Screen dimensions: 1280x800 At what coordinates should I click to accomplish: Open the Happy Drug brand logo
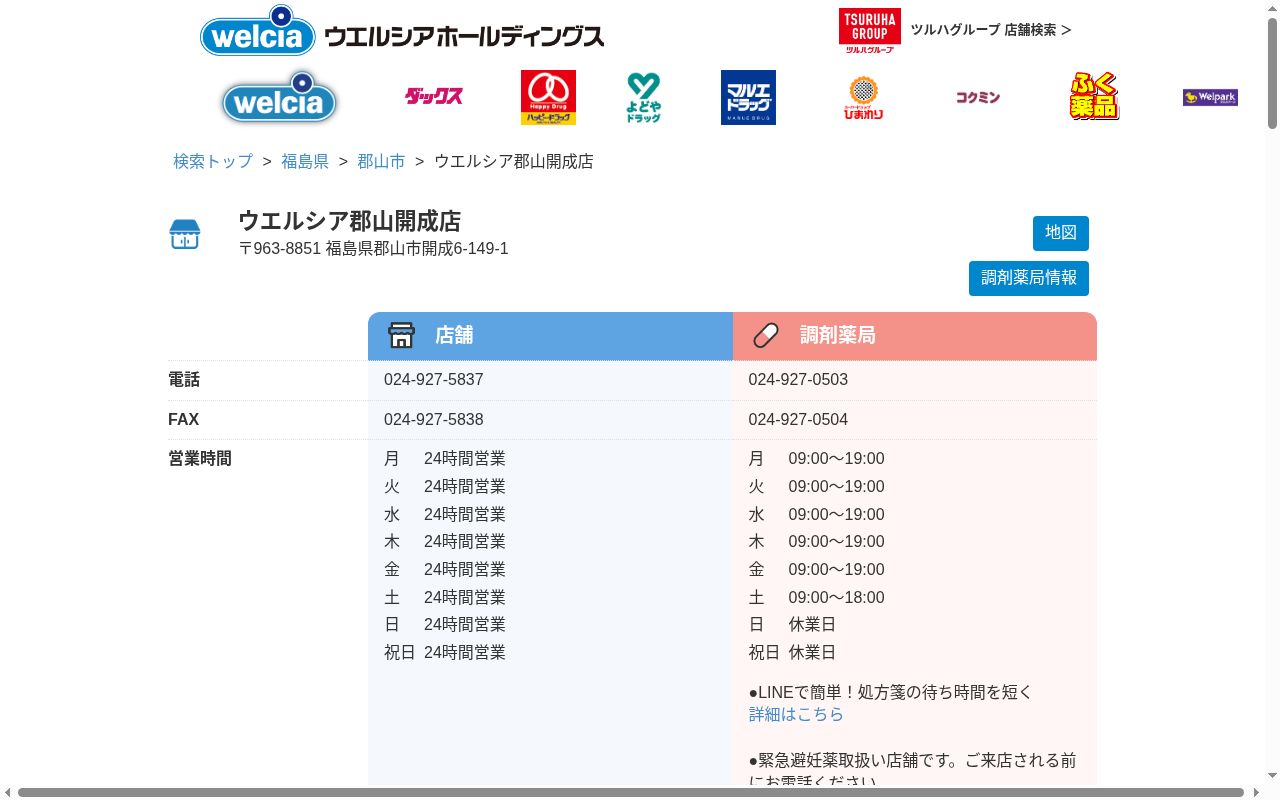click(548, 97)
